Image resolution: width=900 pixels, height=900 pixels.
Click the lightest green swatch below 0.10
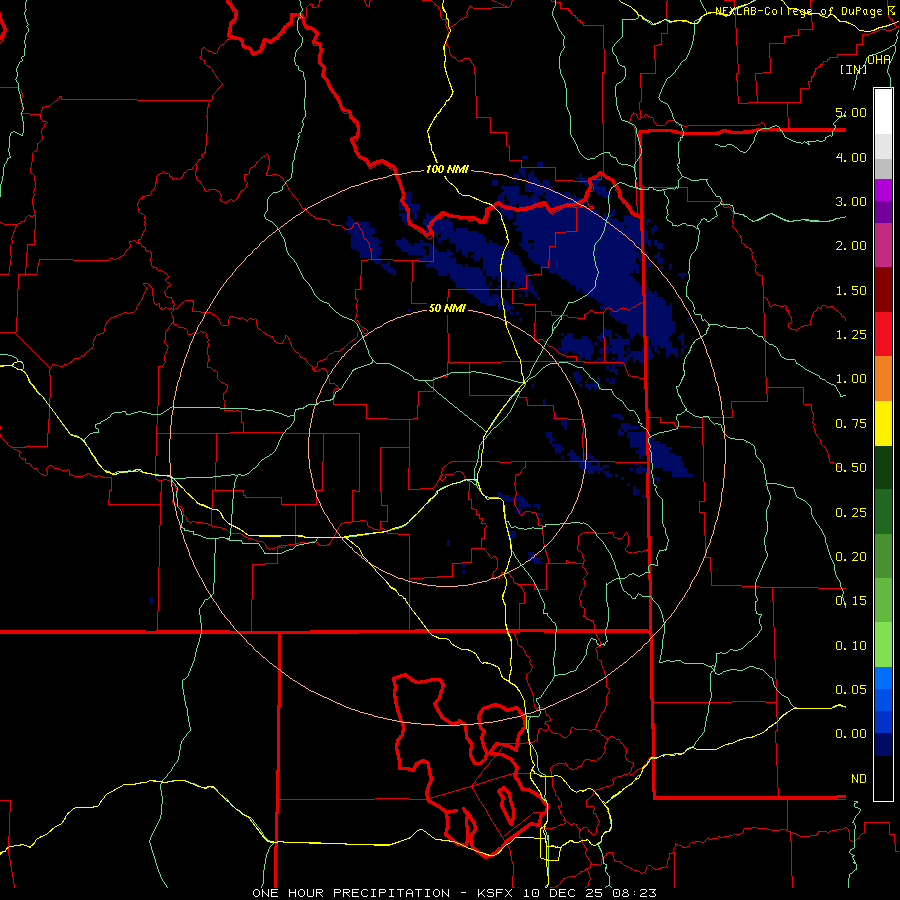(x=883, y=645)
